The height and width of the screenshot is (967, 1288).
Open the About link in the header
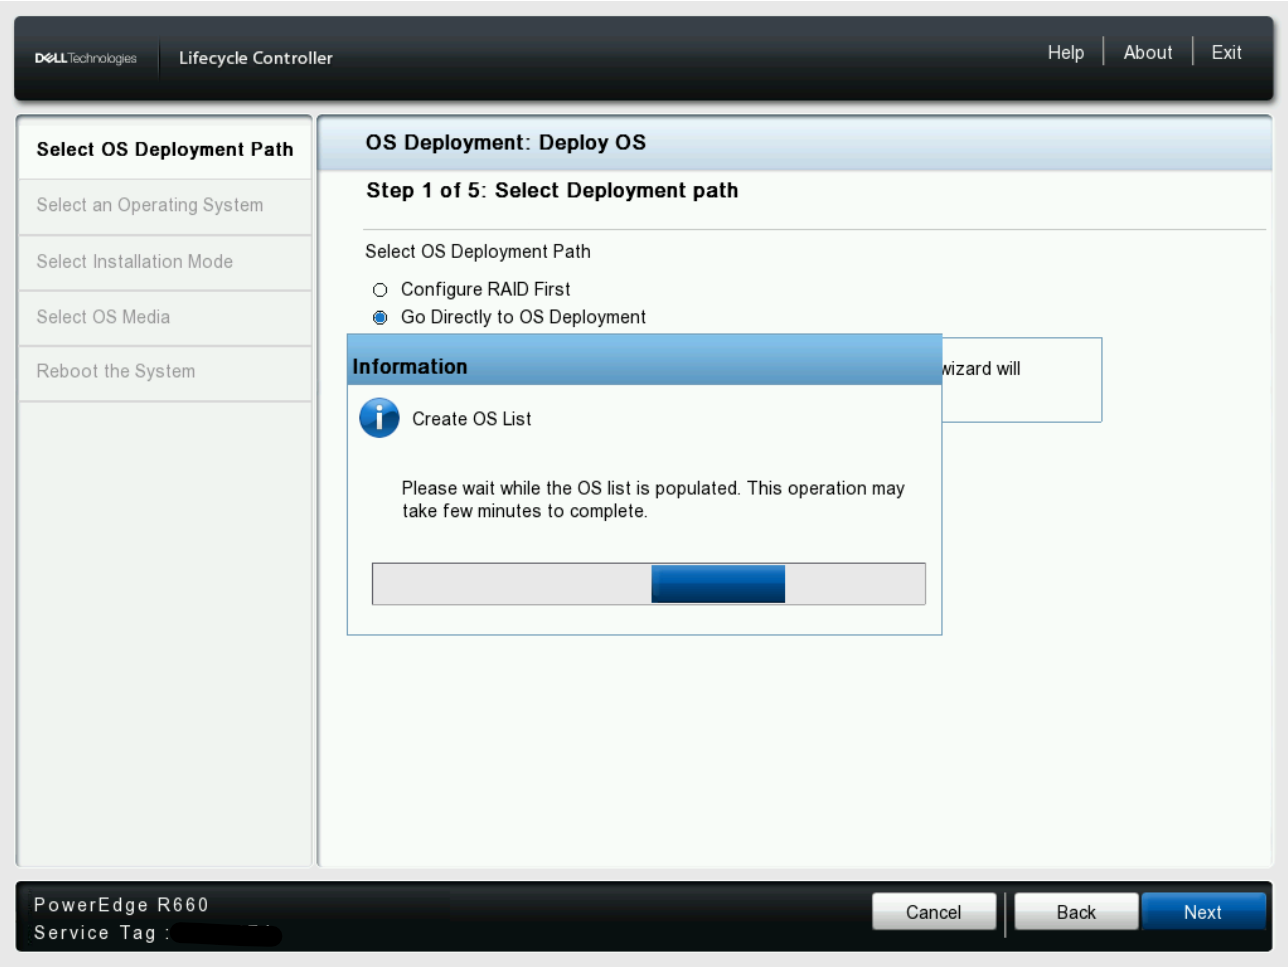(1147, 53)
